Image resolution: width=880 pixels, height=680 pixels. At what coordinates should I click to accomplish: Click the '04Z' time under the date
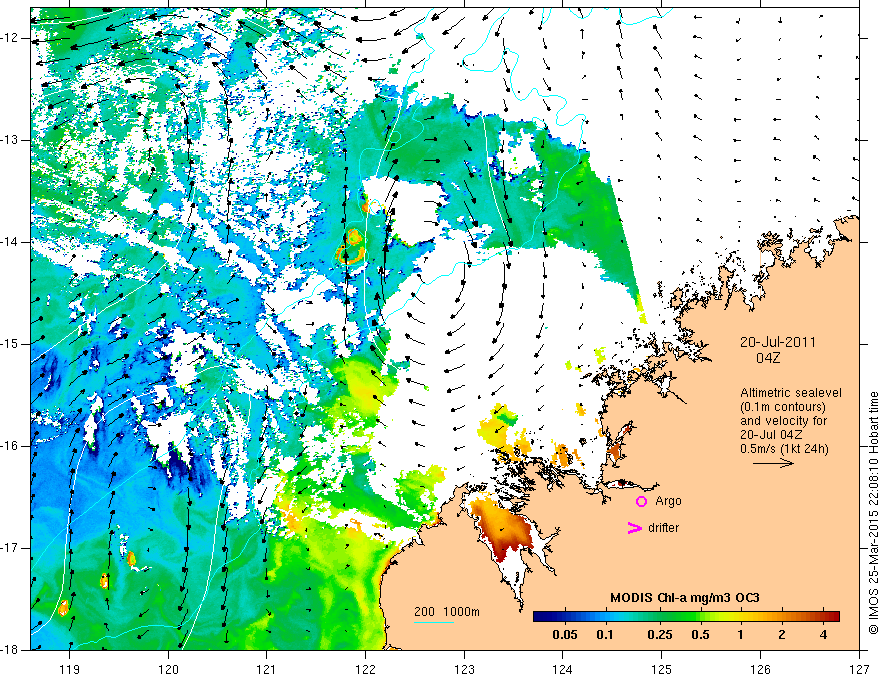coord(768,358)
